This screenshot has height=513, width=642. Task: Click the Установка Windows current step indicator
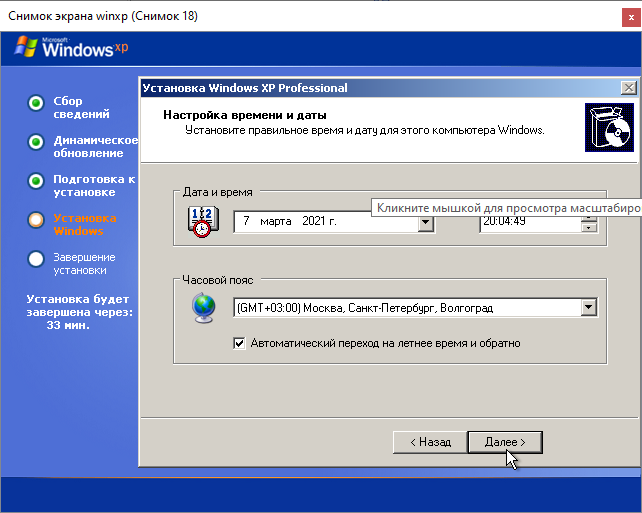(36, 220)
